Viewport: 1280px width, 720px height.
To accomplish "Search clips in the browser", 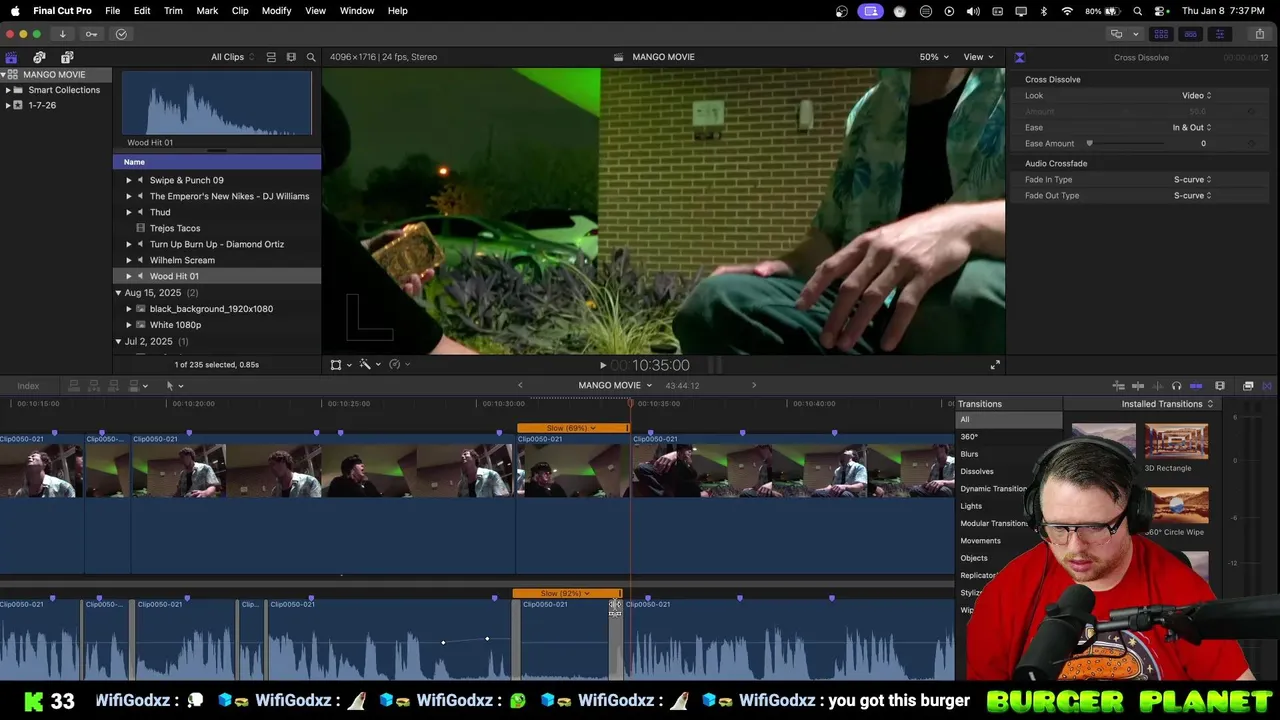I will [x=311, y=57].
